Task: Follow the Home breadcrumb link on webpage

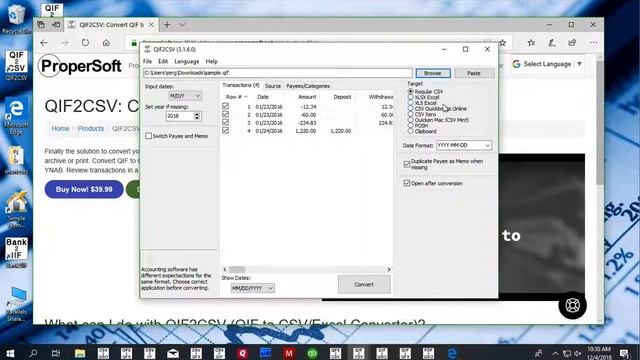Action: click(x=60, y=129)
